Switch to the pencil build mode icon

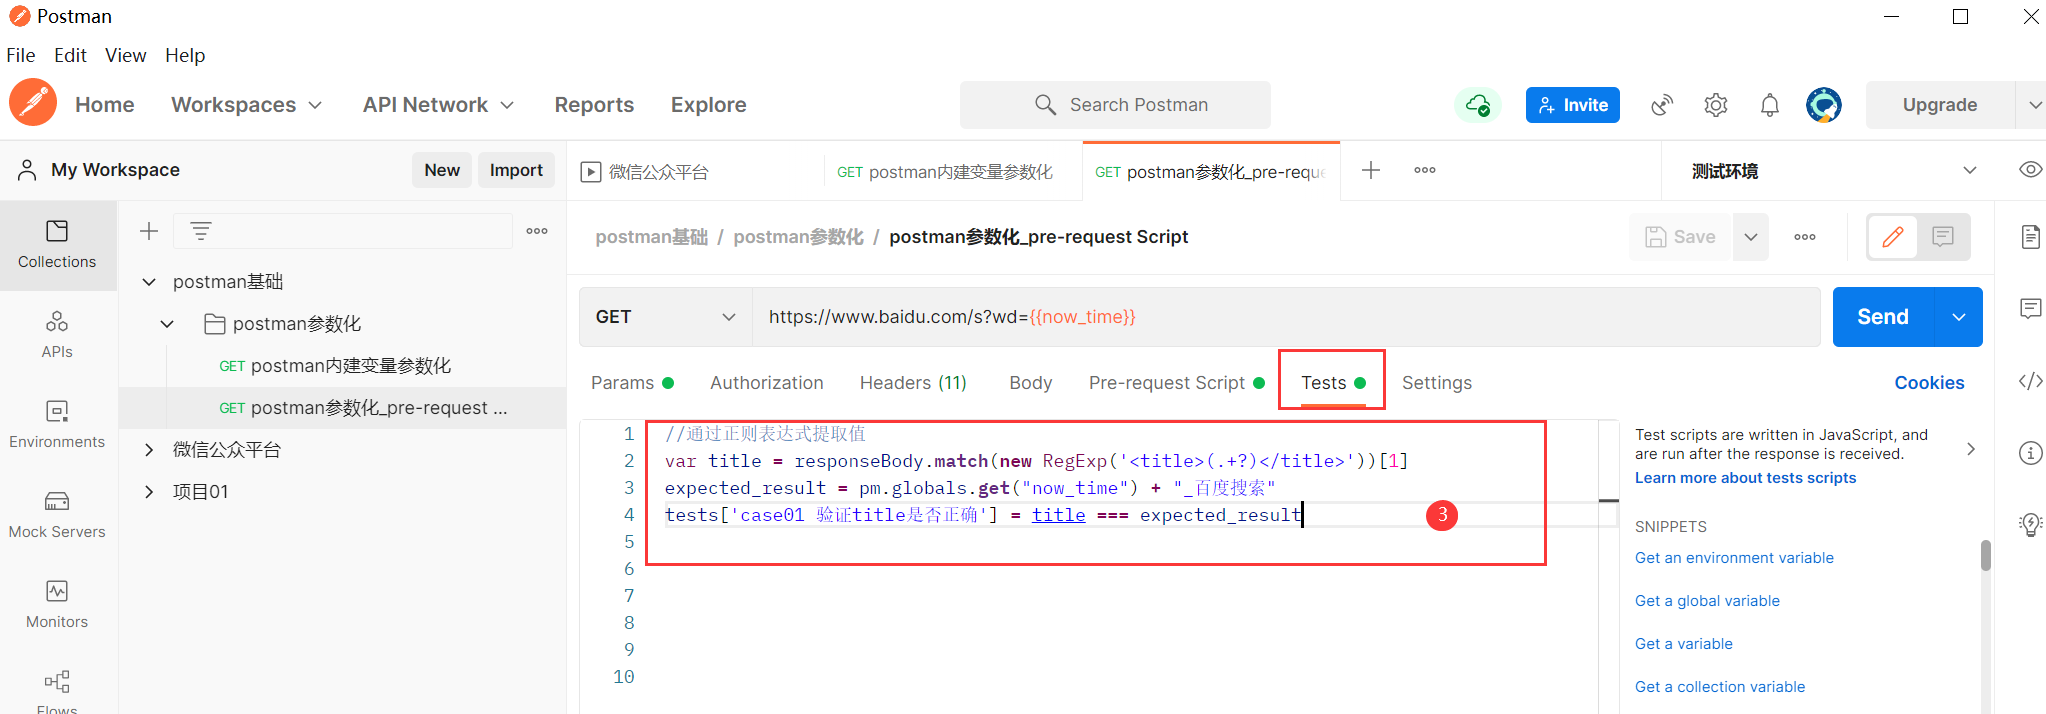(1893, 237)
